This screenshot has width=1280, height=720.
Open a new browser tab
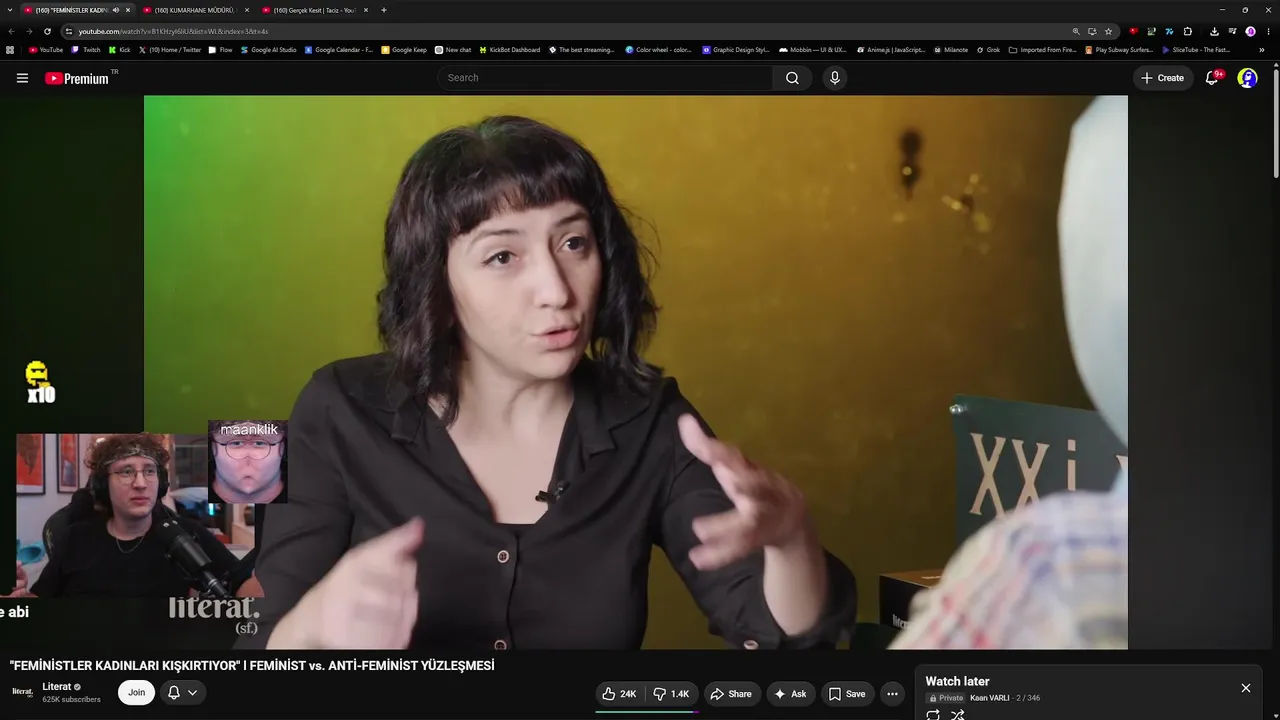(x=384, y=10)
